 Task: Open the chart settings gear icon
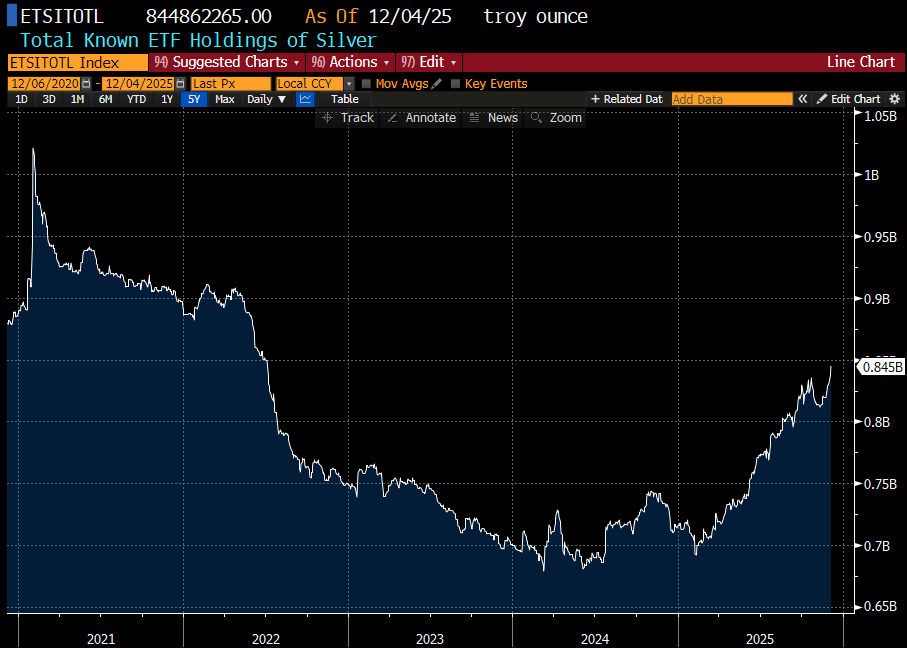(894, 99)
